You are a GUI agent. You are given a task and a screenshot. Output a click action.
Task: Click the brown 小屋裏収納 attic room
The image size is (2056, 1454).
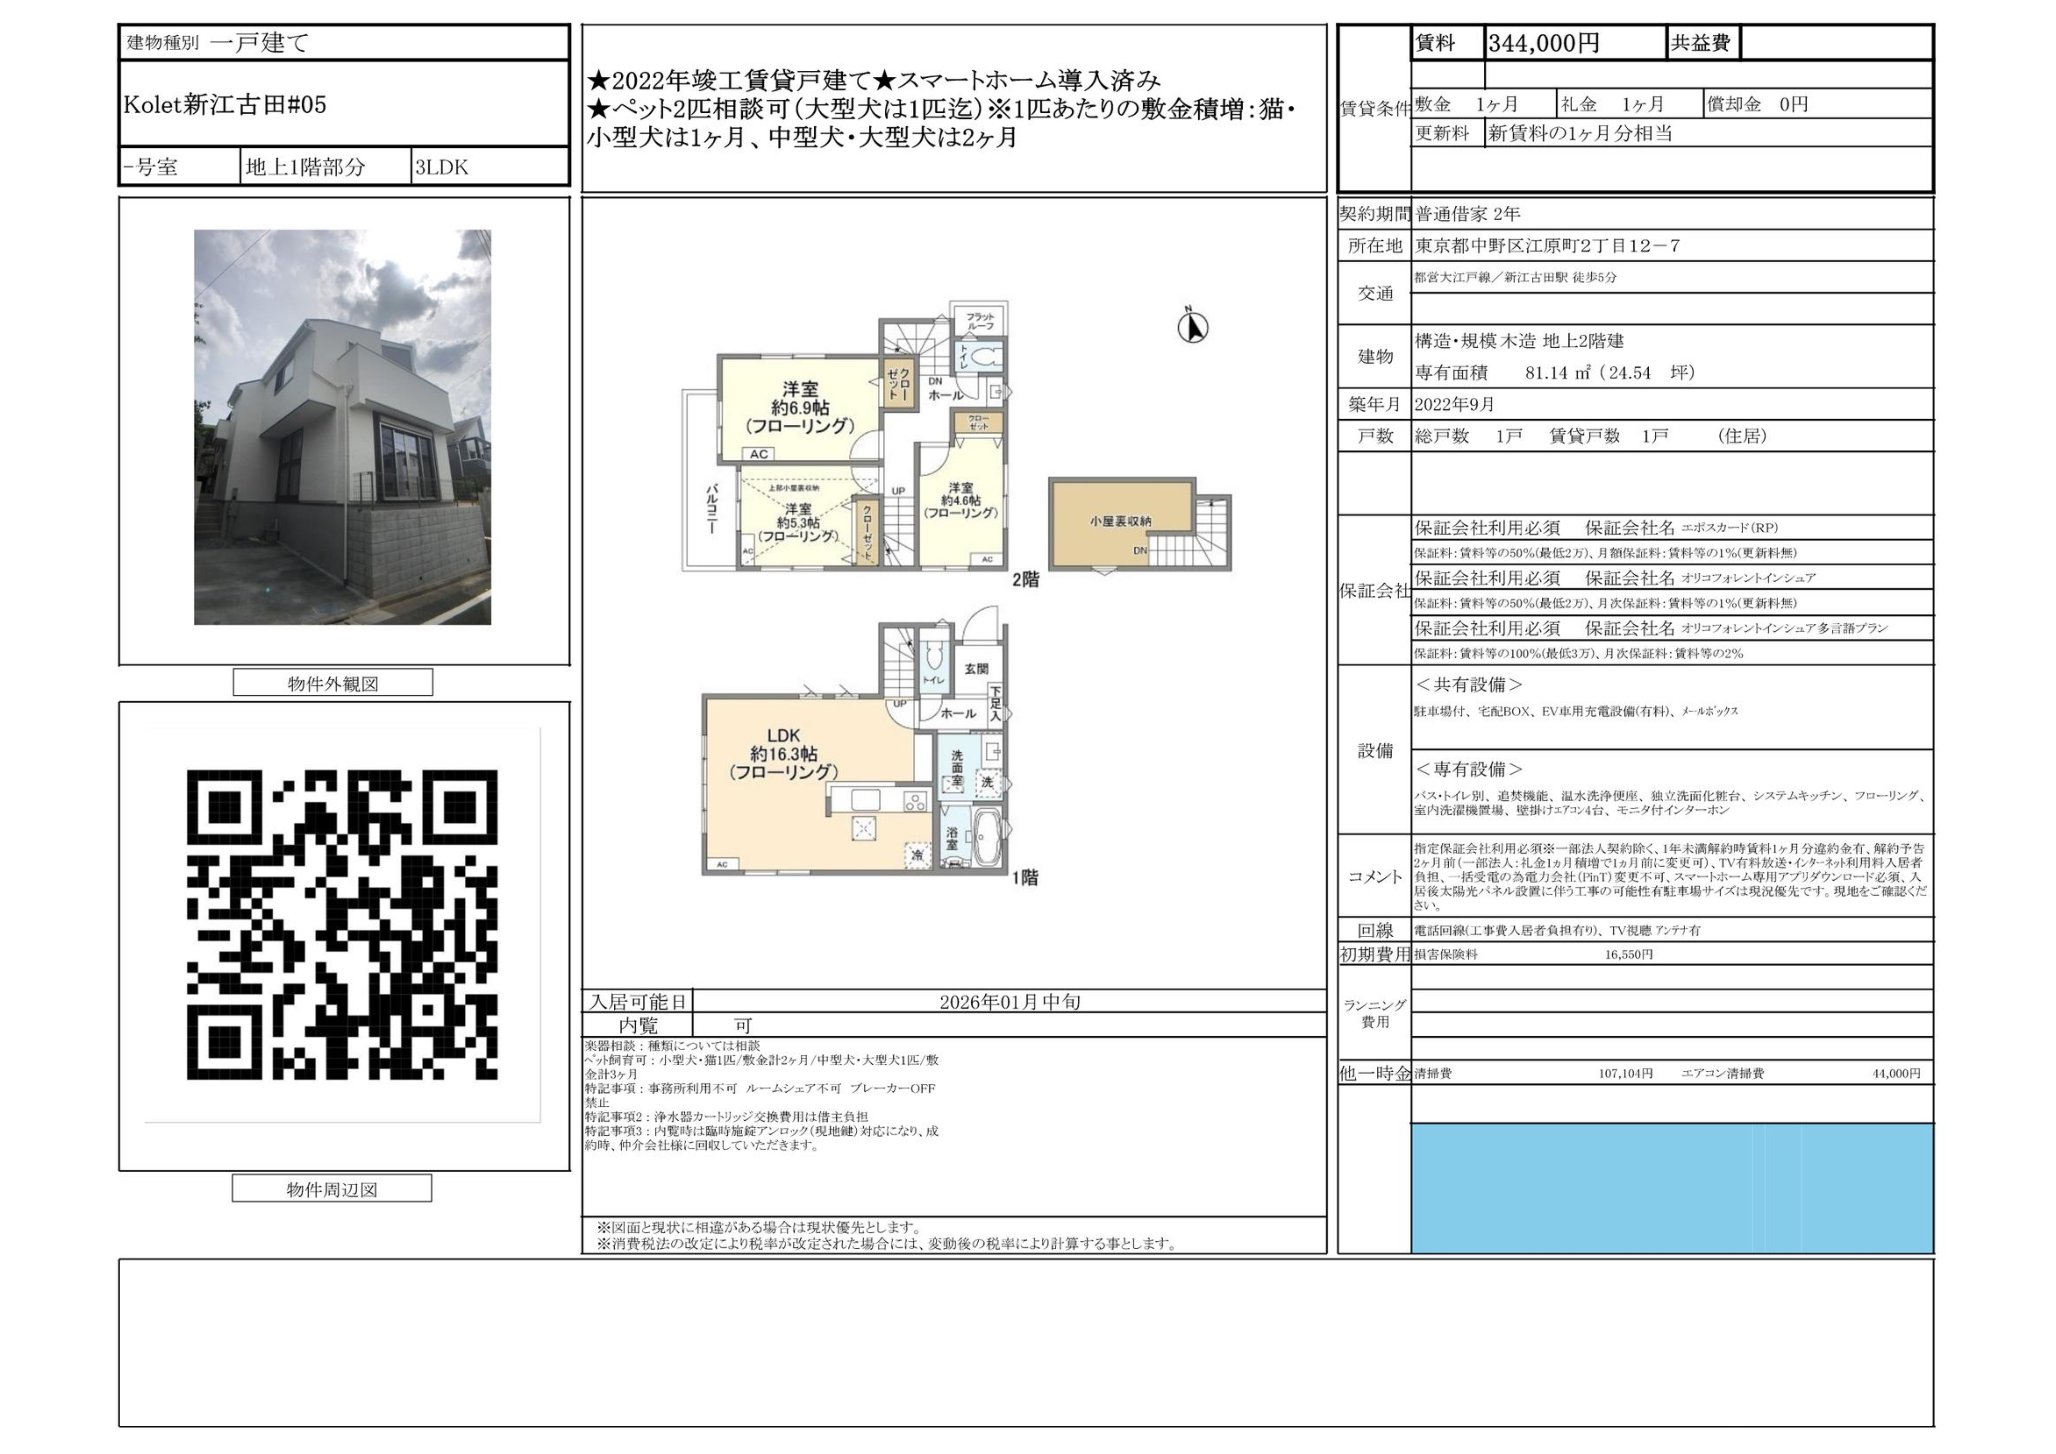click(1121, 521)
